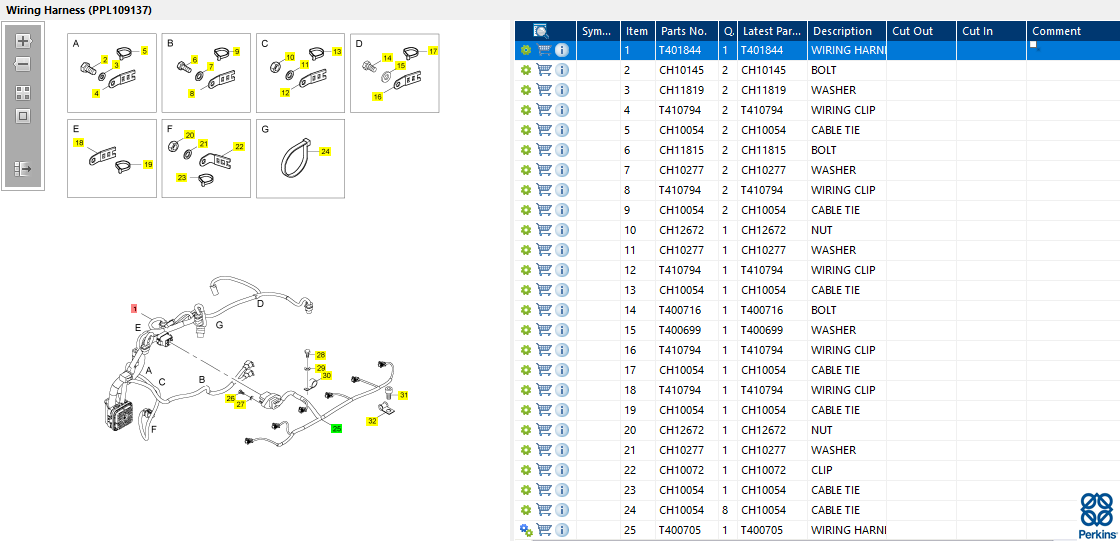
Task: Sort by the Description column header
Action: point(842,31)
